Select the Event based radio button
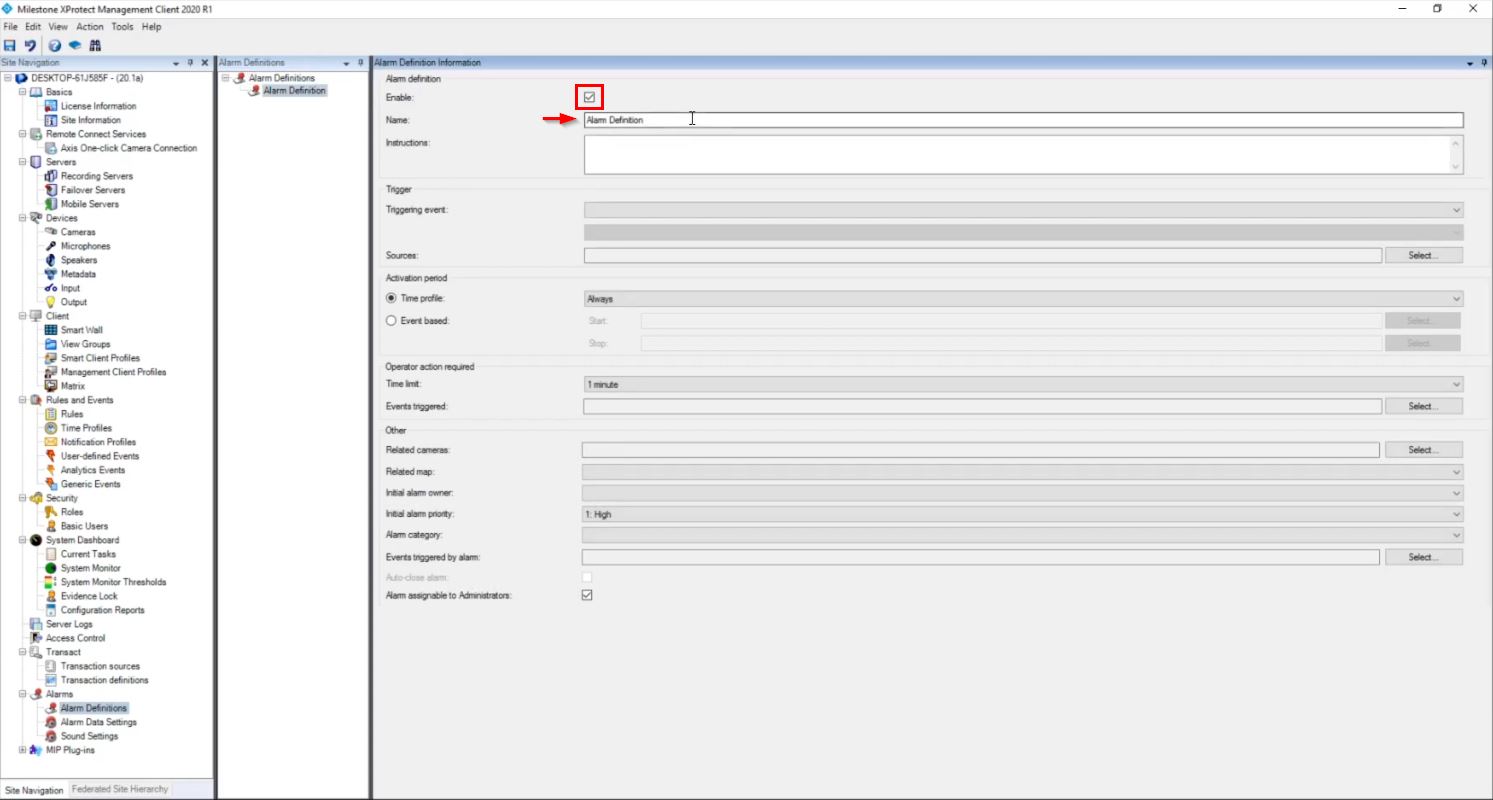The width and height of the screenshot is (1493, 800). point(391,321)
